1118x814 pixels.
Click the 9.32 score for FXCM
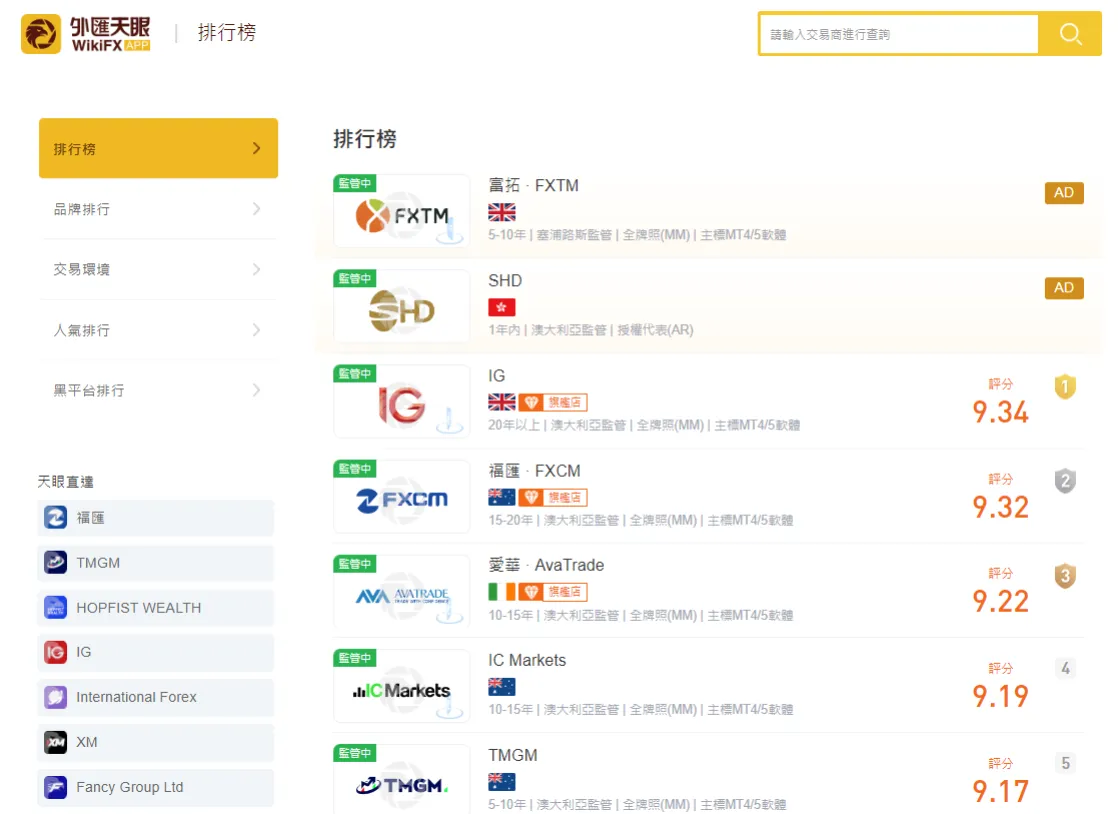[1000, 508]
